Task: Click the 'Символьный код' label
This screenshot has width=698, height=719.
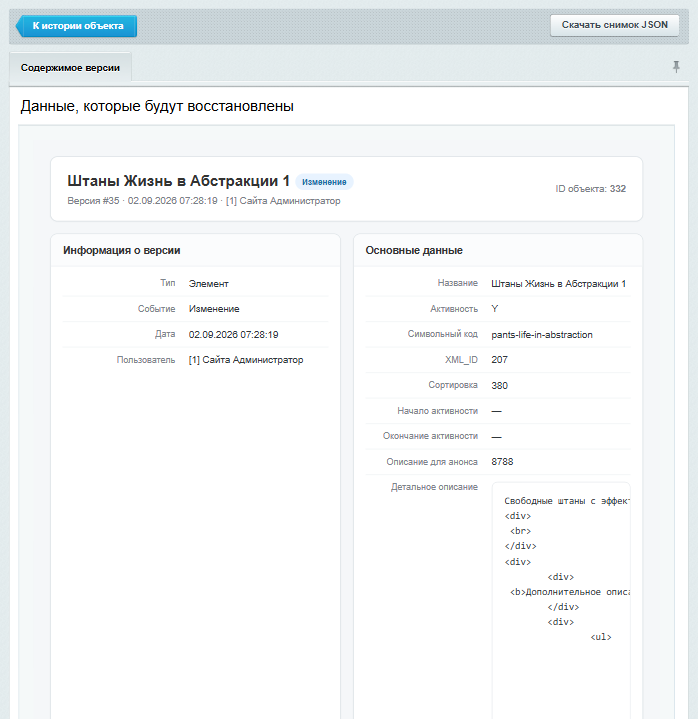Action: 443,334
